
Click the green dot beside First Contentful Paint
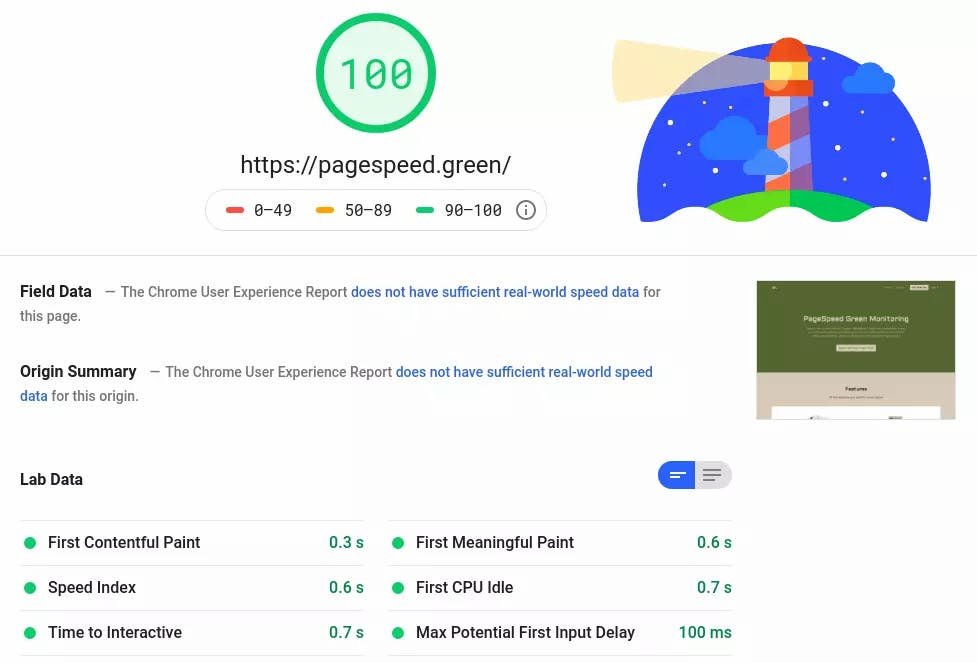30,542
